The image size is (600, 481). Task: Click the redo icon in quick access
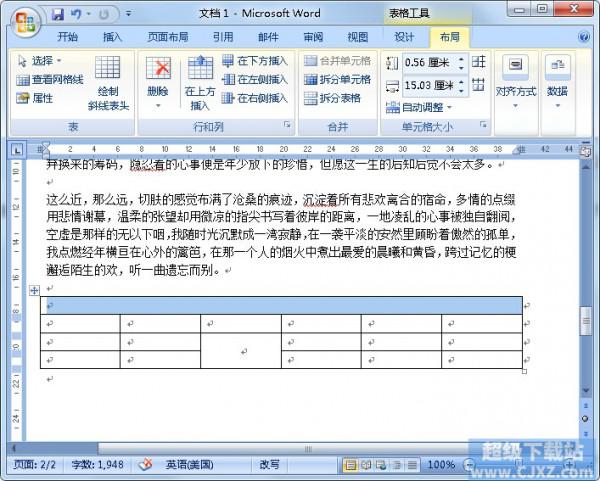tap(103, 14)
